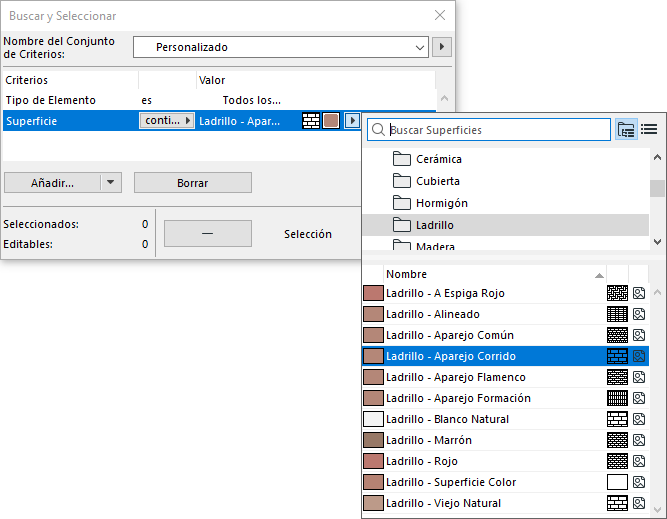Select Ladrillo - Viejo Natural surface

pyautogui.click(x=505, y=503)
